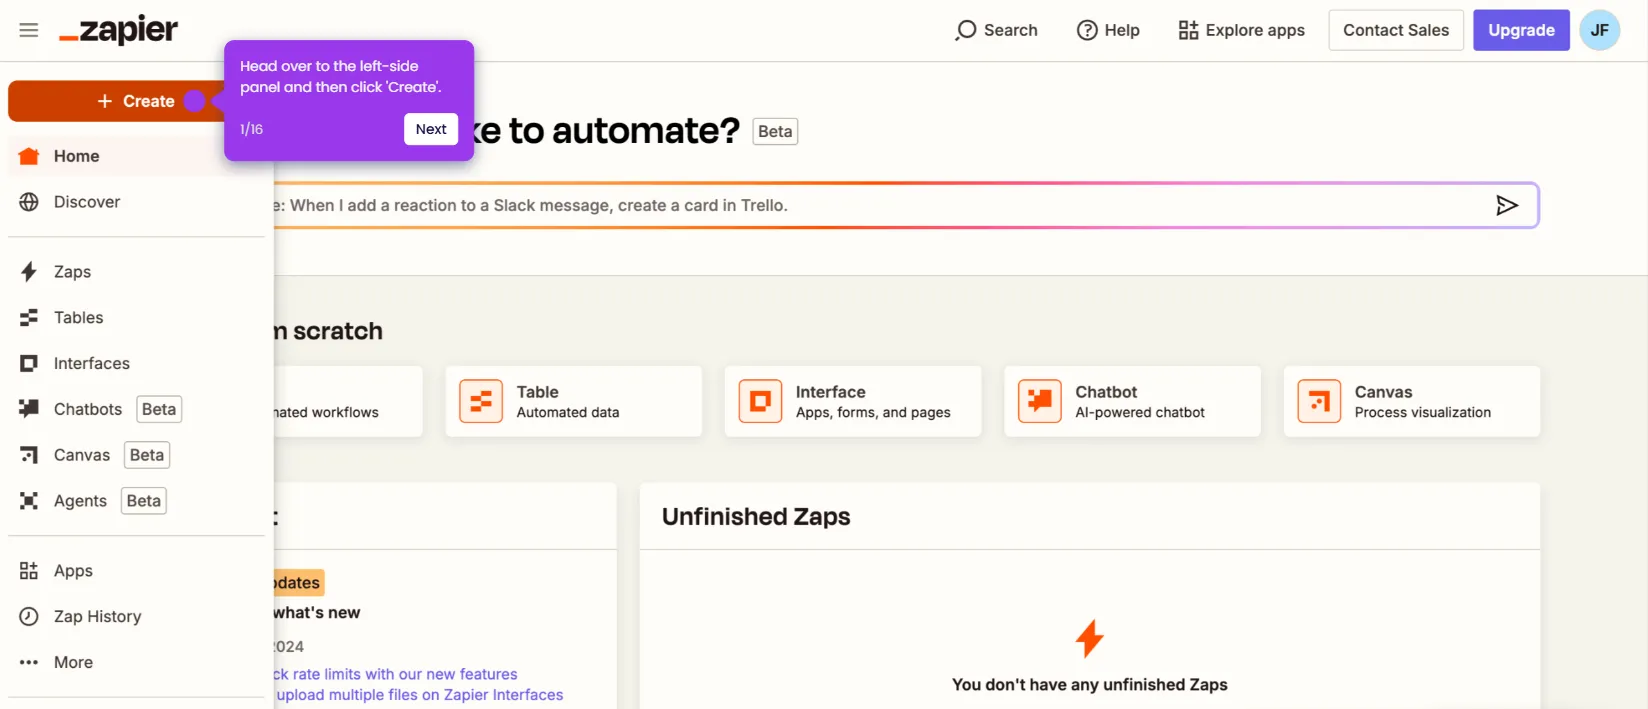This screenshot has height=709, width=1648.
Task: Click the Contact Sales button
Action: click(x=1396, y=30)
